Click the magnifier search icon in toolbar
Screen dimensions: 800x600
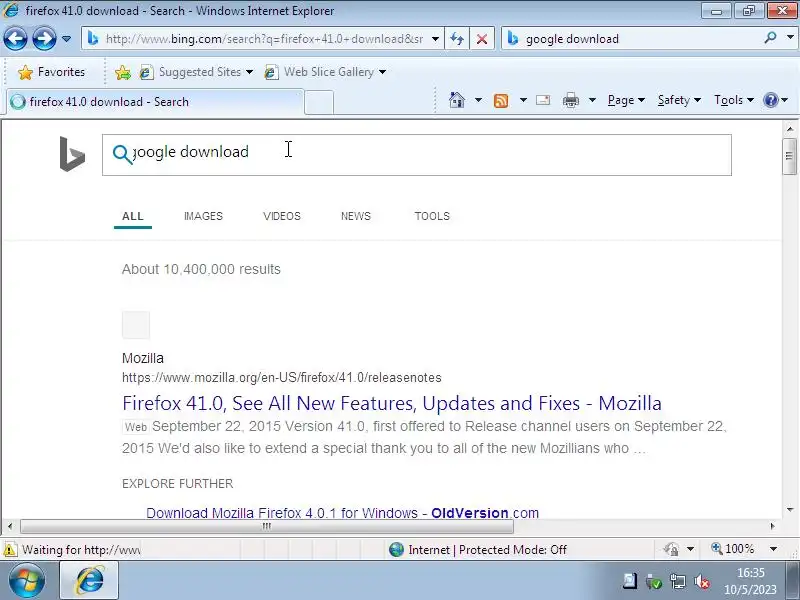point(770,38)
